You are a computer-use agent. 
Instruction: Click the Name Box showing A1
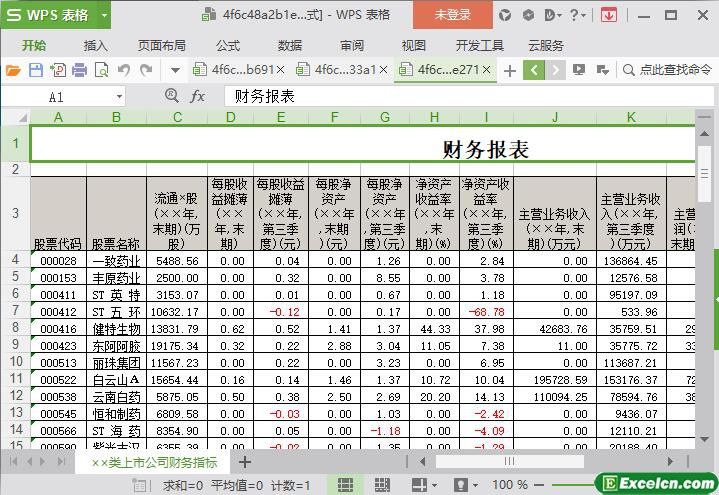pos(56,97)
